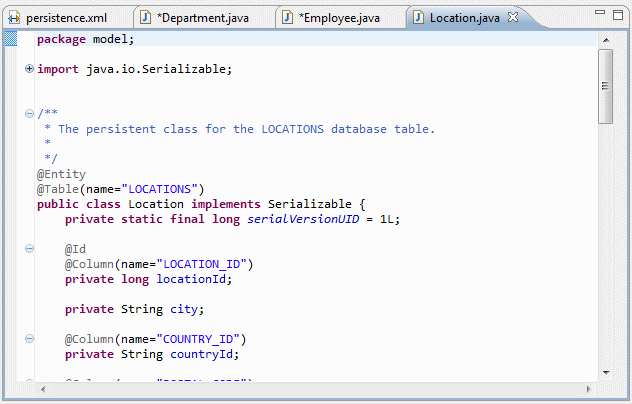632x404 pixels.
Task: Click the locationId field name
Action: pos(191,279)
